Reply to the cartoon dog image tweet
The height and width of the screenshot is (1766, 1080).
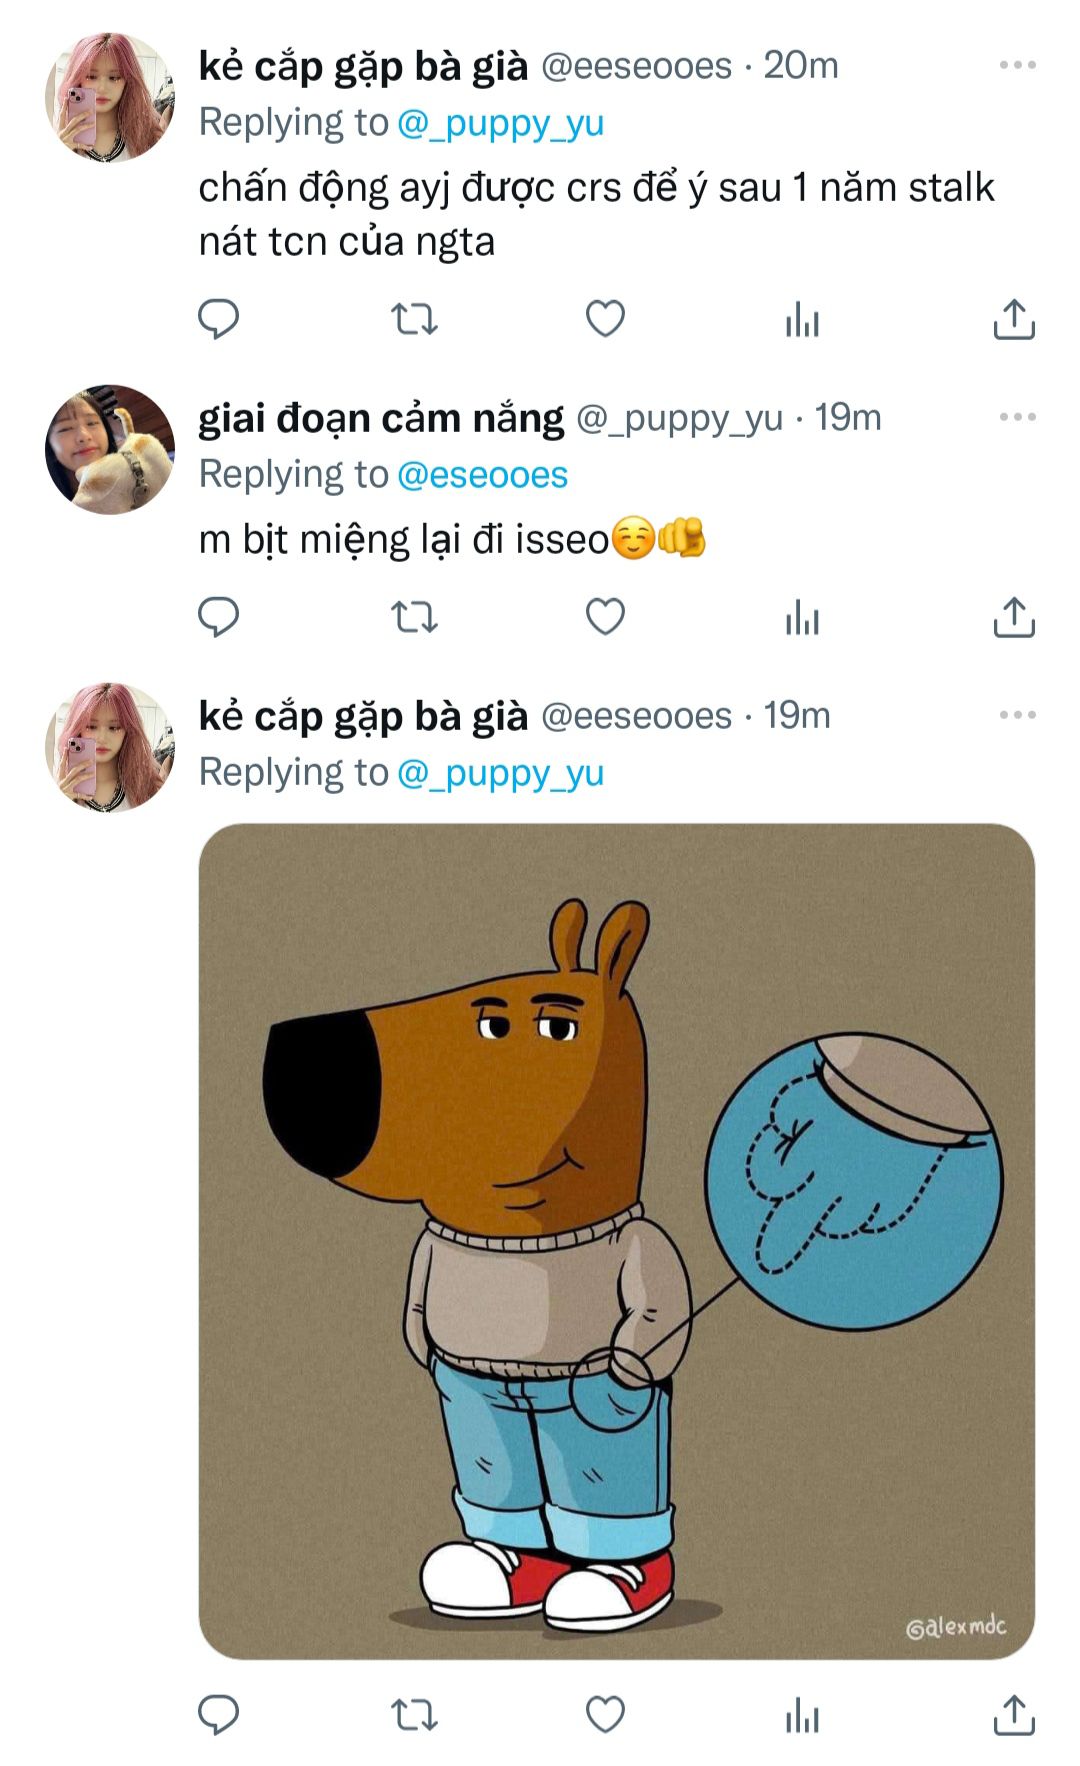218,1714
